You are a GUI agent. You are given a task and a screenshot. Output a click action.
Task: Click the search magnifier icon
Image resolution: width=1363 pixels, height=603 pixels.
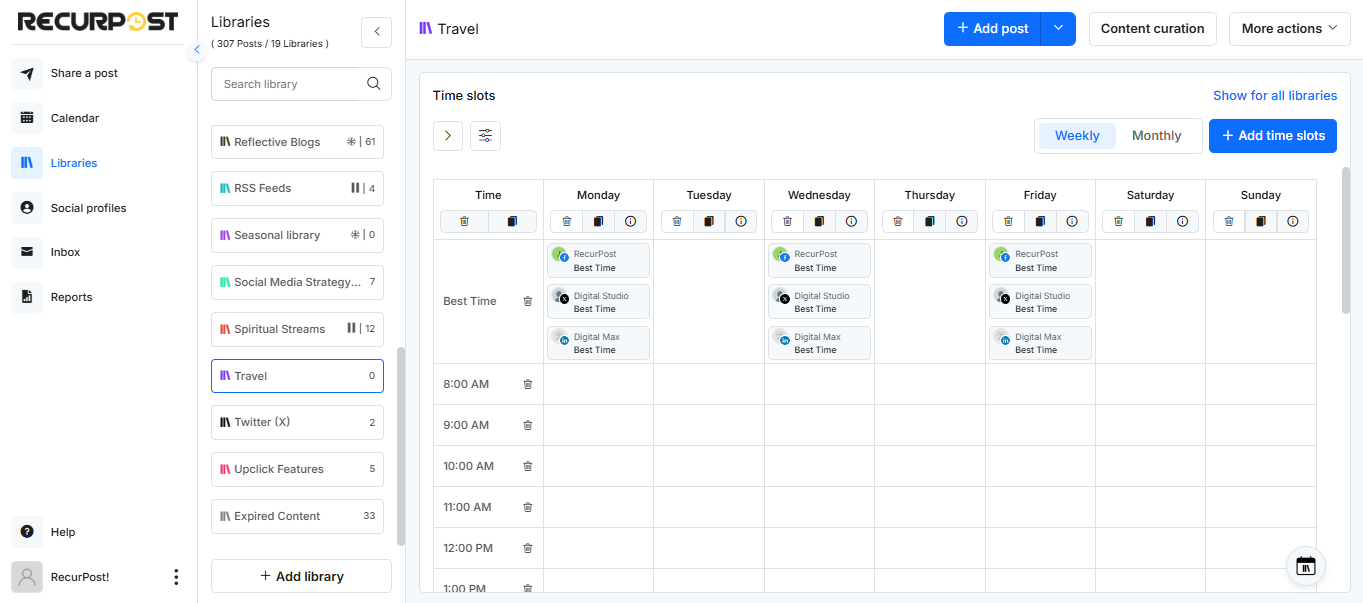tap(374, 84)
